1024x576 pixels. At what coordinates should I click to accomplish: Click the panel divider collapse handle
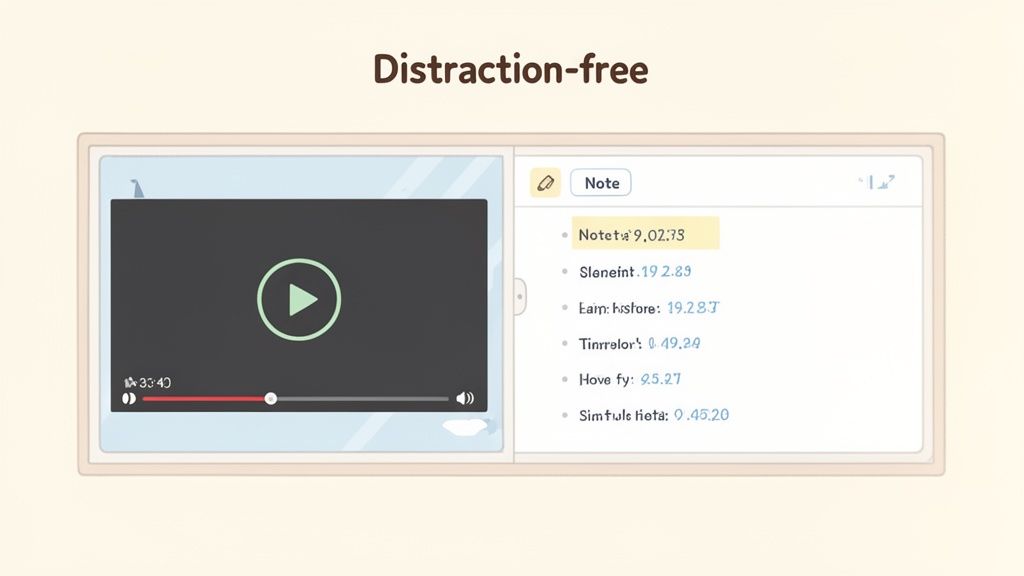[520, 296]
